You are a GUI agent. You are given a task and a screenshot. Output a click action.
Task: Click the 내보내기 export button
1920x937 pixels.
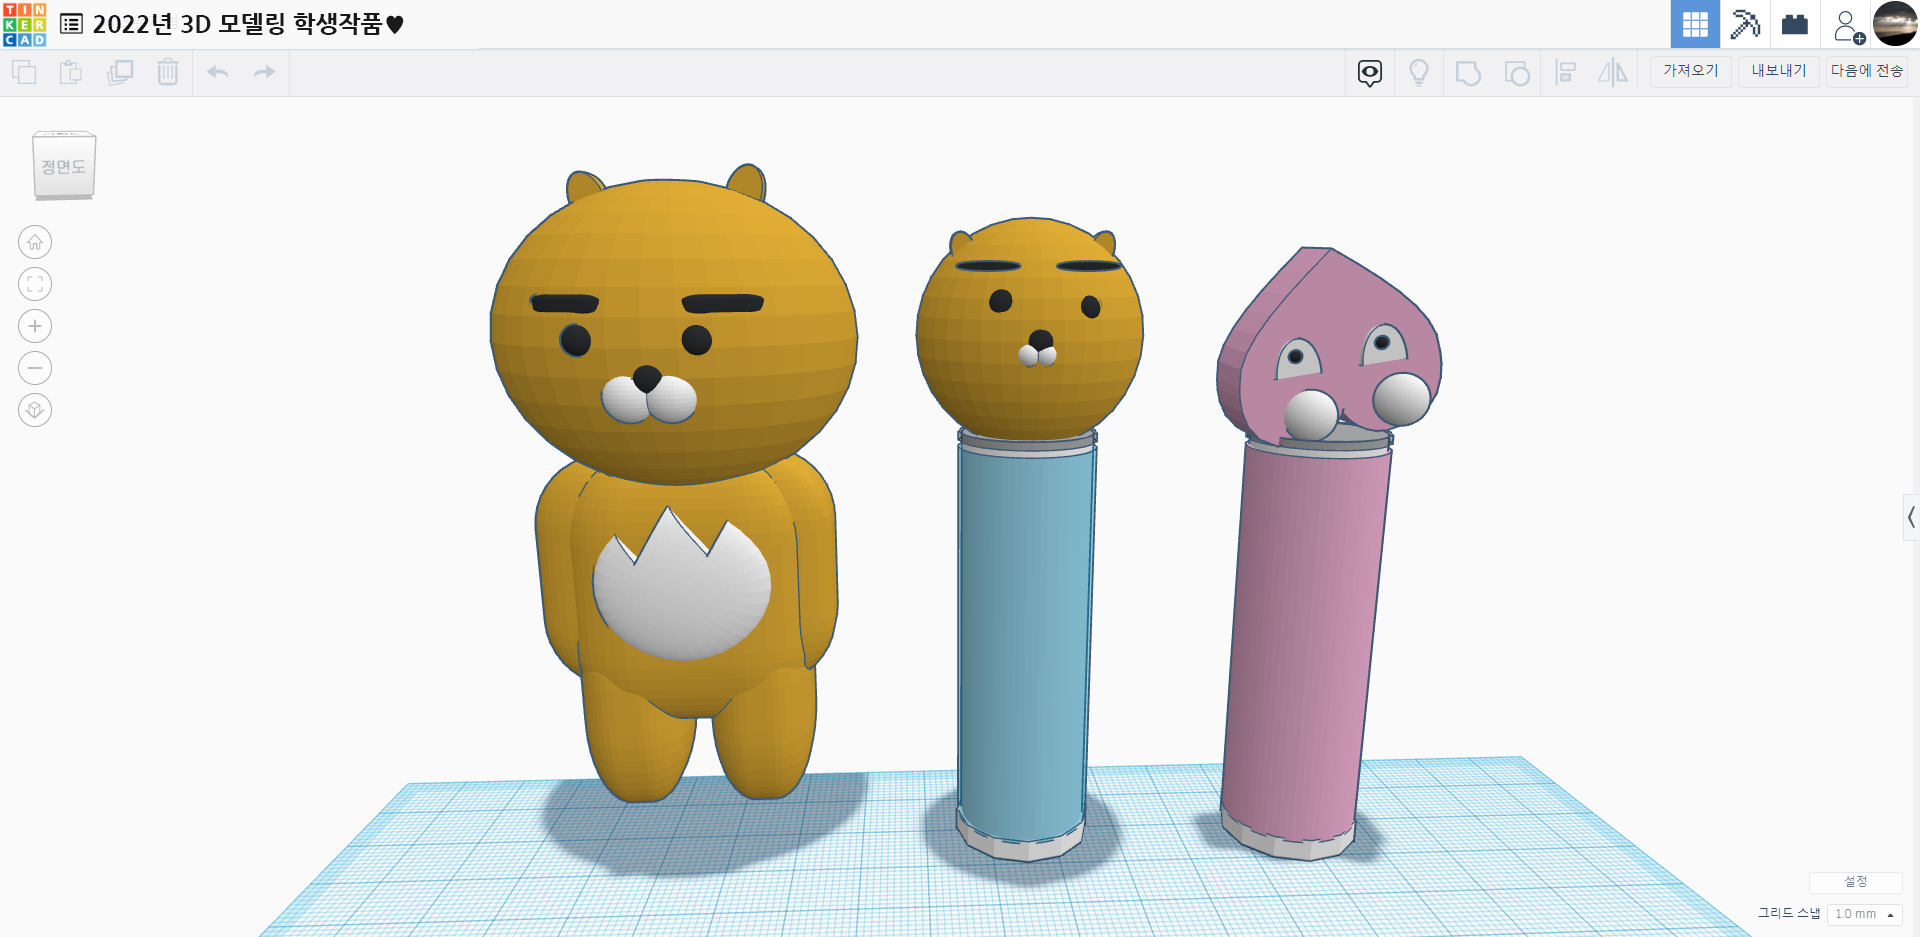point(1779,71)
